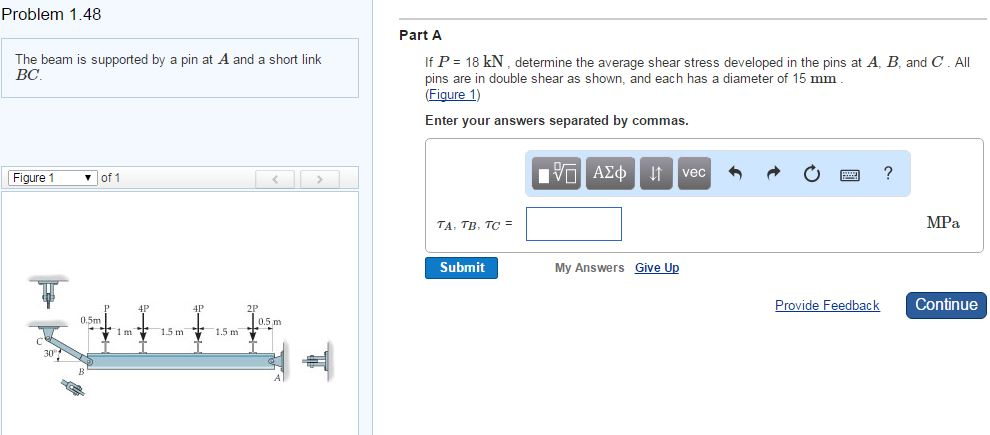The width and height of the screenshot is (990, 435).
Task: Show keyboard shortcuts icon
Action: click(849, 174)
